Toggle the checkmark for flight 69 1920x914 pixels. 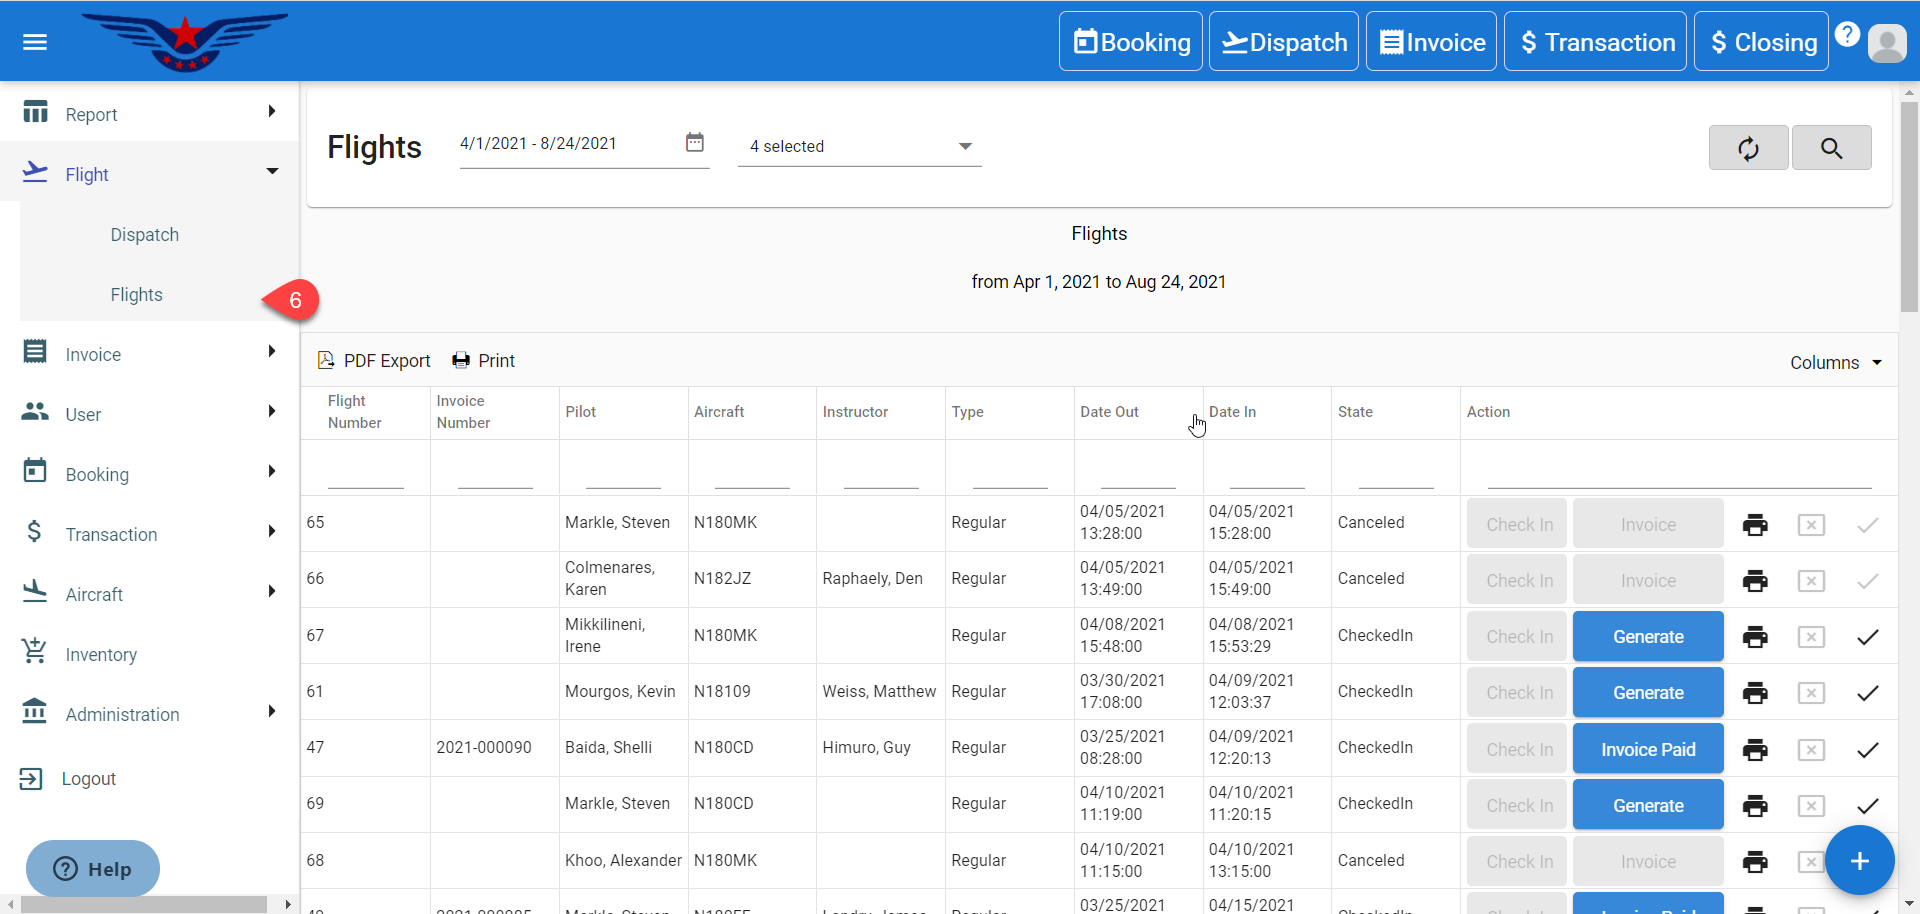pos(1867,806)
